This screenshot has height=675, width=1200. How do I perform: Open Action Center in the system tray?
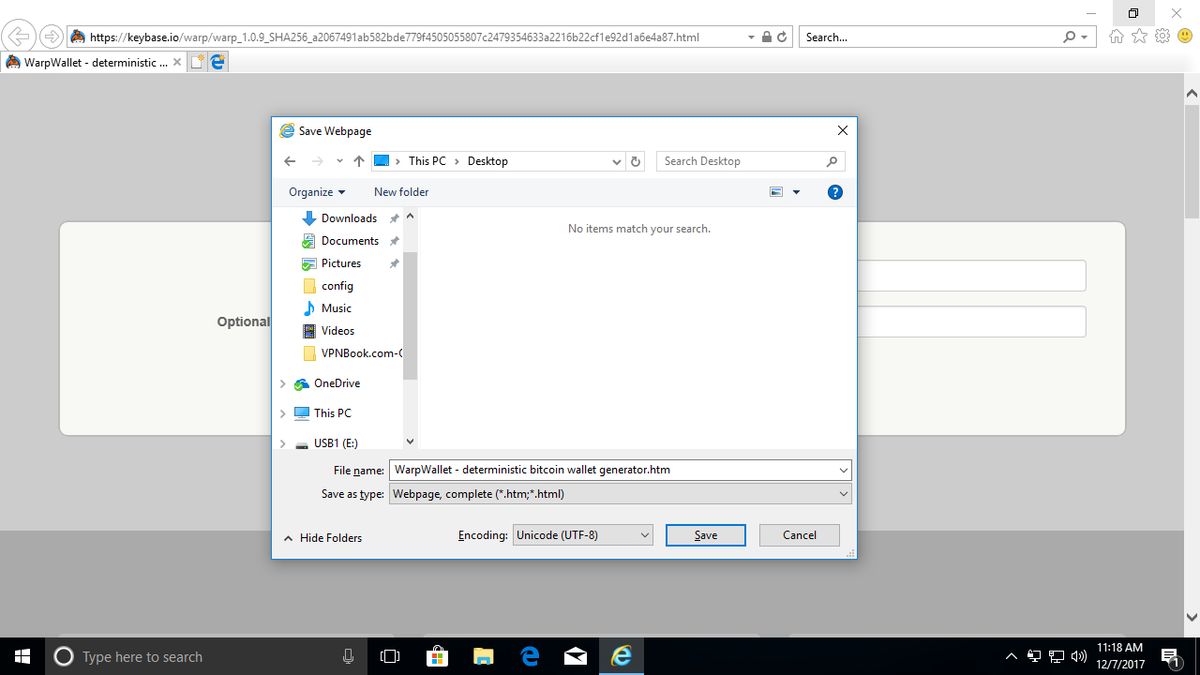1170,657
